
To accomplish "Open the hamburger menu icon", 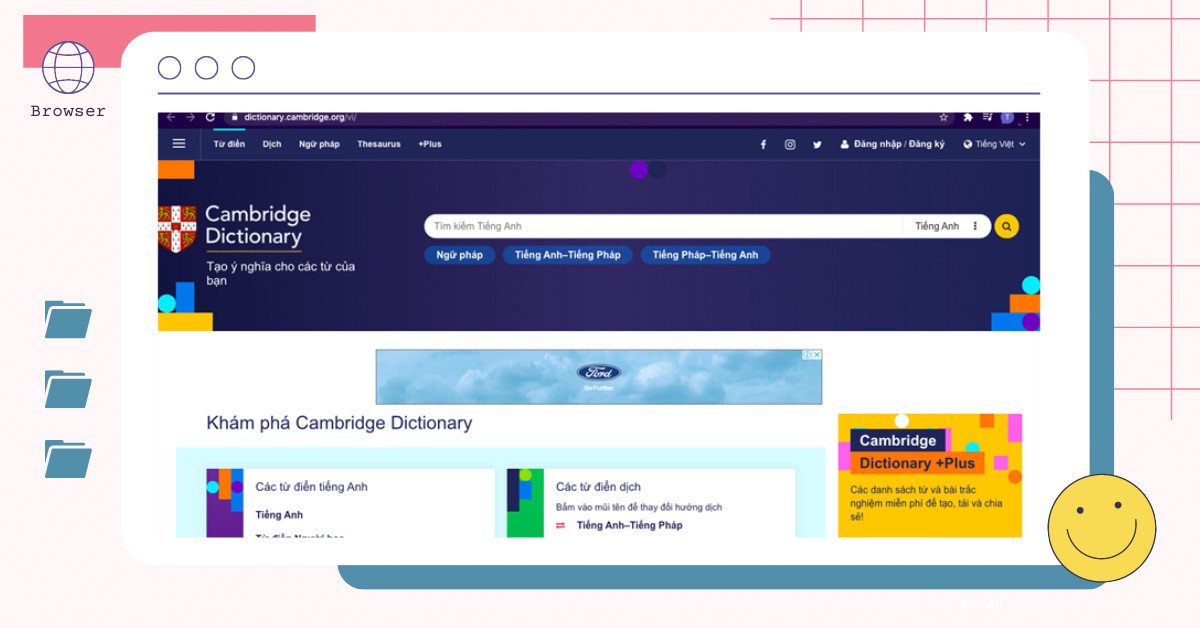I will (178, 143).
